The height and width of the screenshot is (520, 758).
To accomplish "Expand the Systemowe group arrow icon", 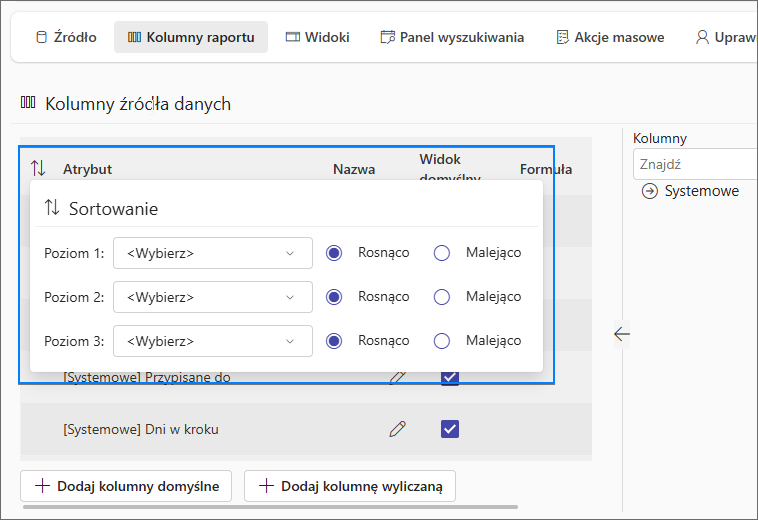I will (650, 191).
